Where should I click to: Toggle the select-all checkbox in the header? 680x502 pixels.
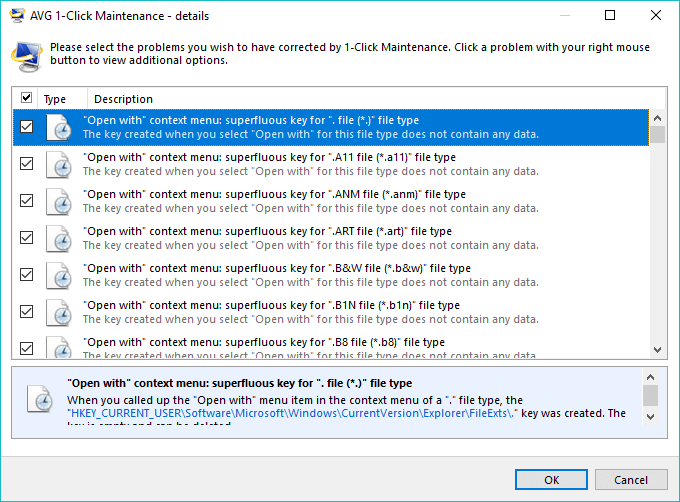26,98
